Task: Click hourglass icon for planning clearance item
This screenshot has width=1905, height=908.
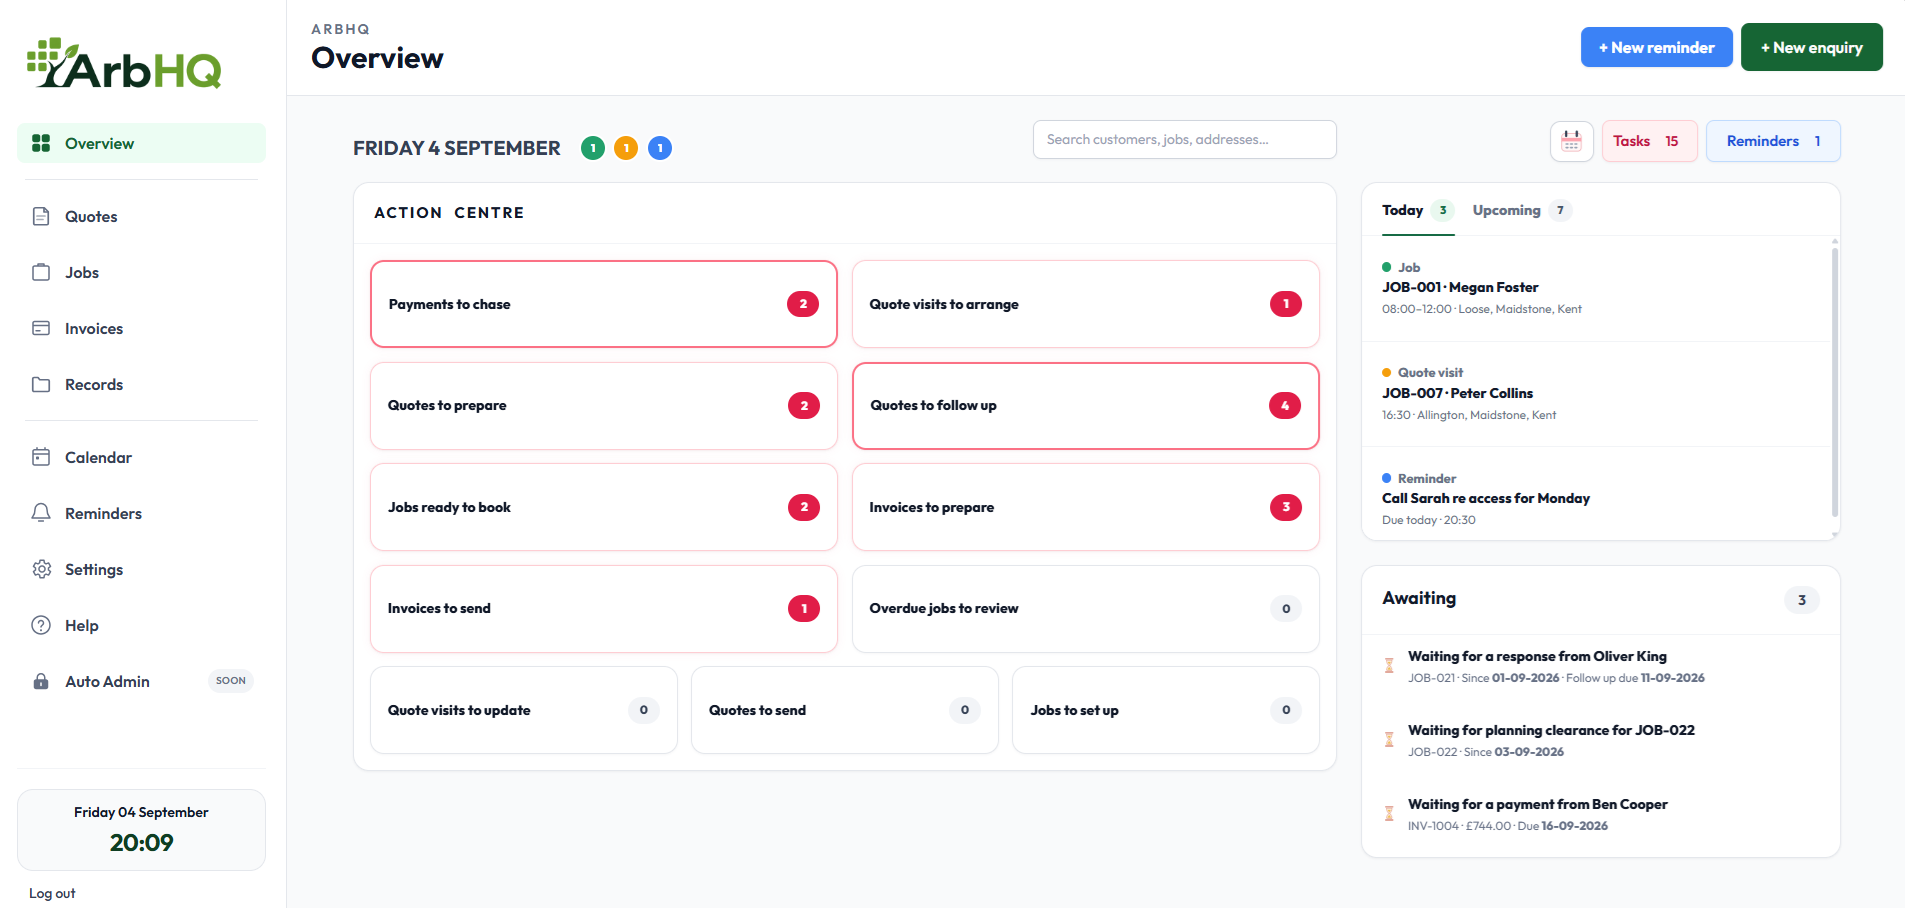Action: [x=1389, y=740]
